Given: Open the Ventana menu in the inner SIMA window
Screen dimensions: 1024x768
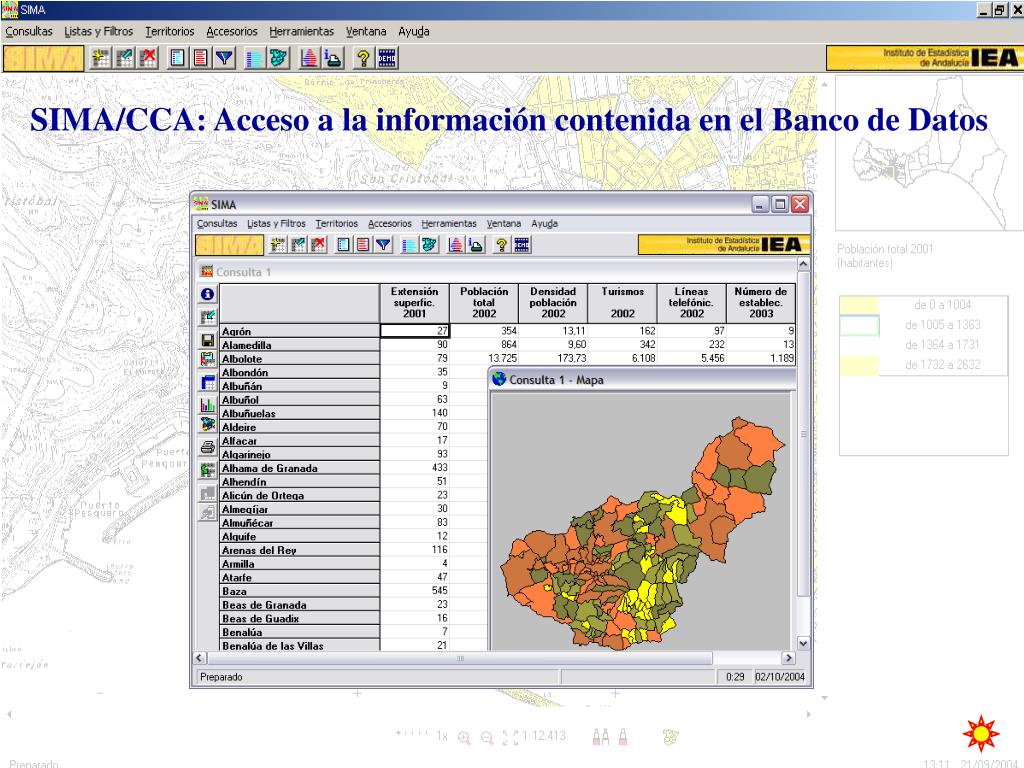Looking at the screenshot, I should pos(504,223).
